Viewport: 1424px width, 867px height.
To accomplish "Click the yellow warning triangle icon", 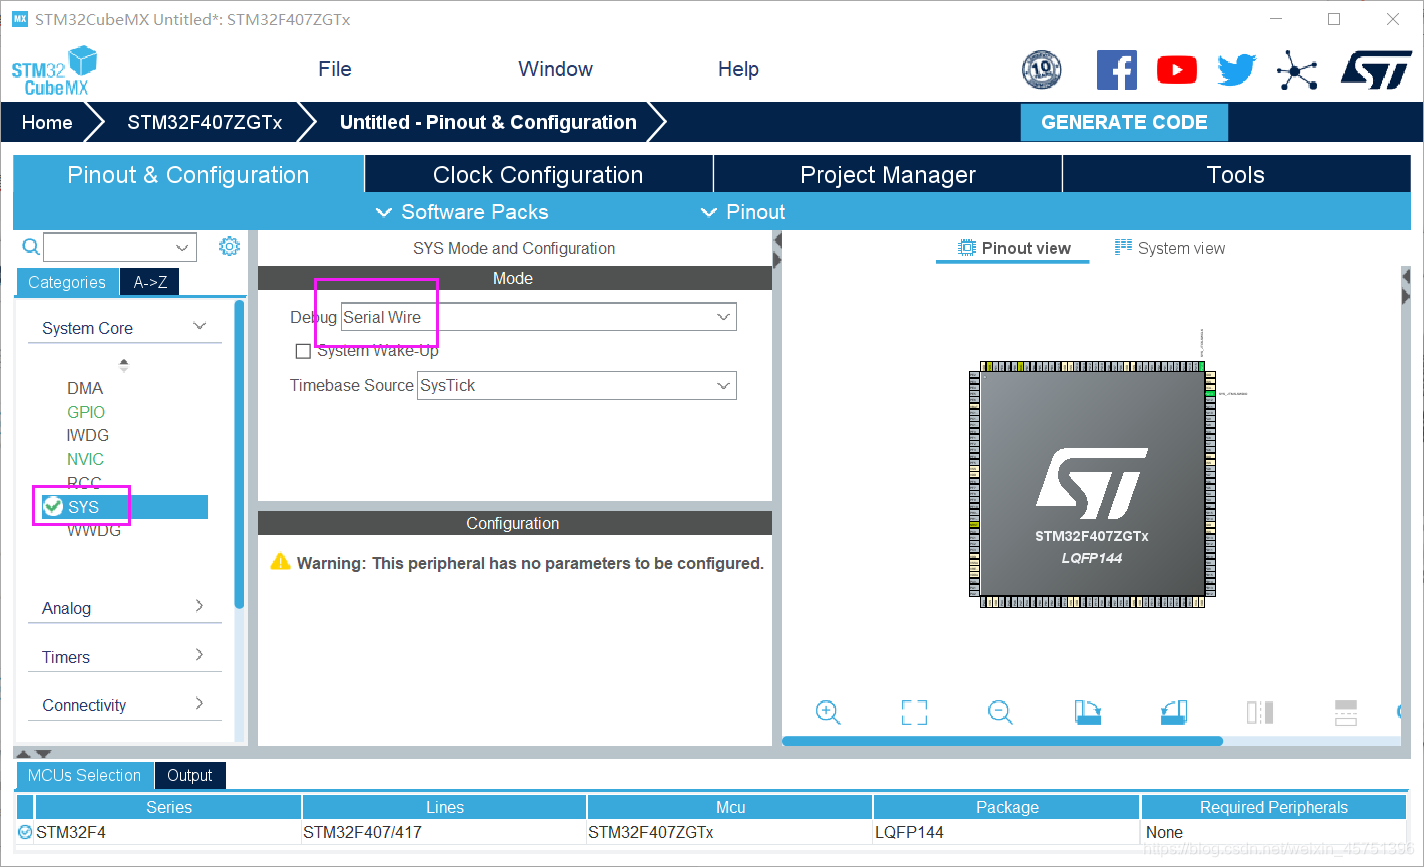I will click(281, 562).
